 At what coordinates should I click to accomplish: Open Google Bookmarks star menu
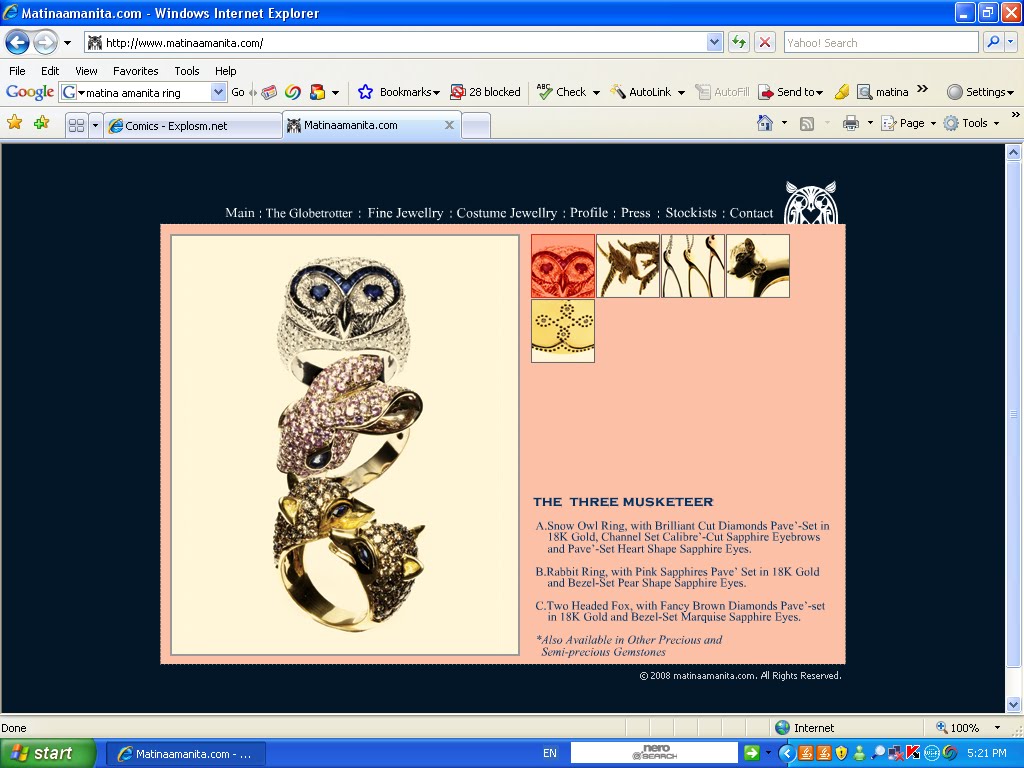pyautogui.click(x=398, y=92)
